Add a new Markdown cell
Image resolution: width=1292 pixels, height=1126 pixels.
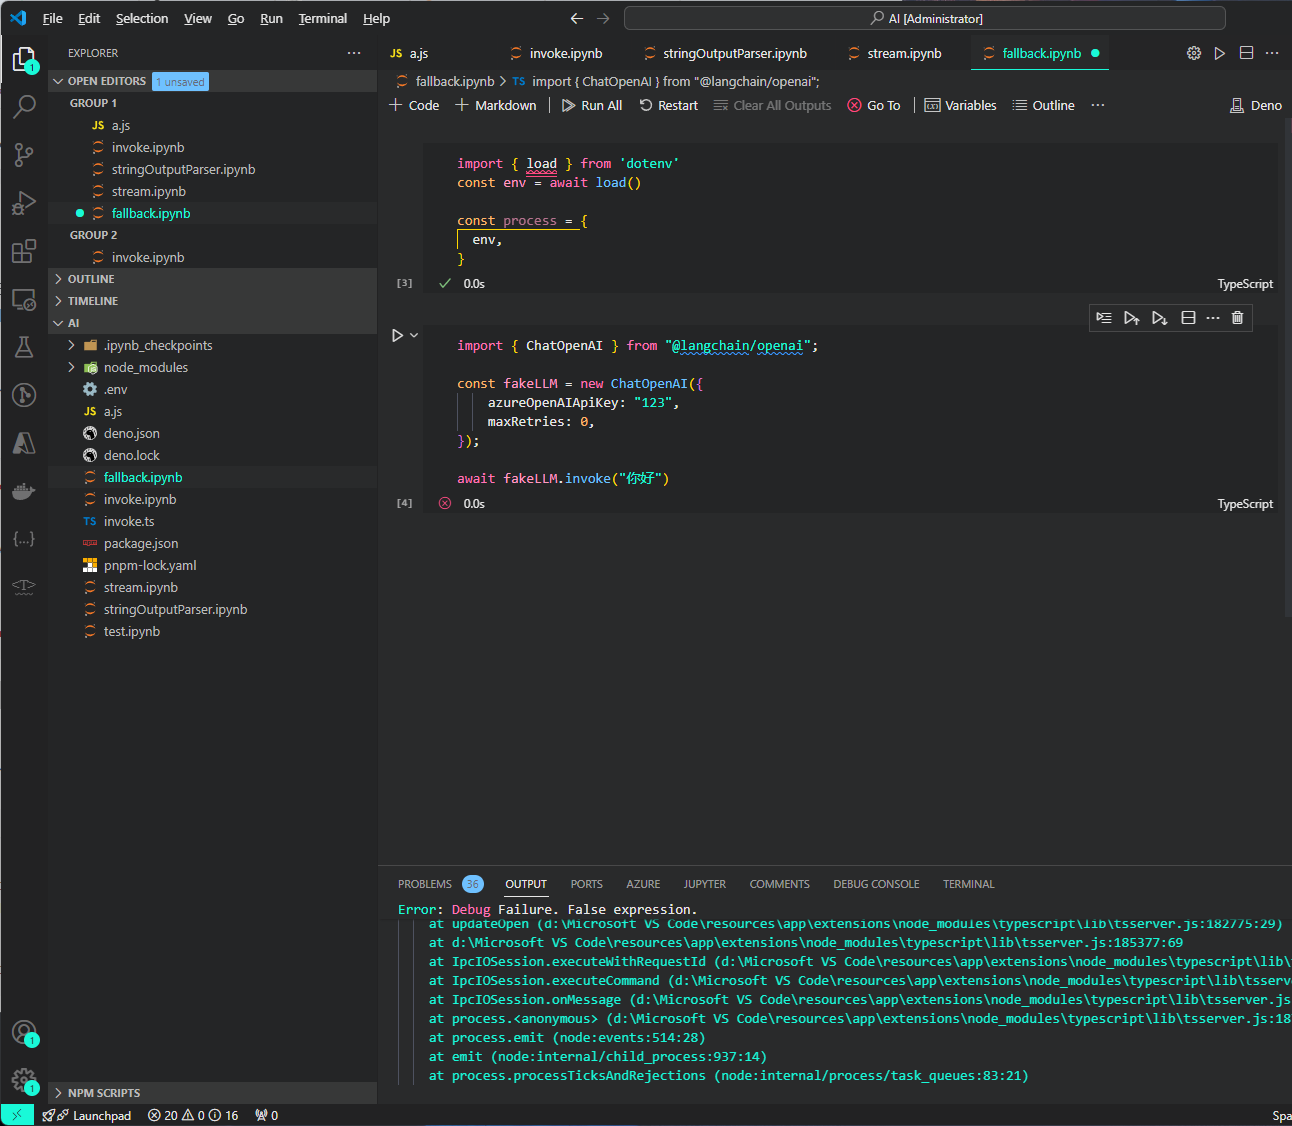[496, 105]
